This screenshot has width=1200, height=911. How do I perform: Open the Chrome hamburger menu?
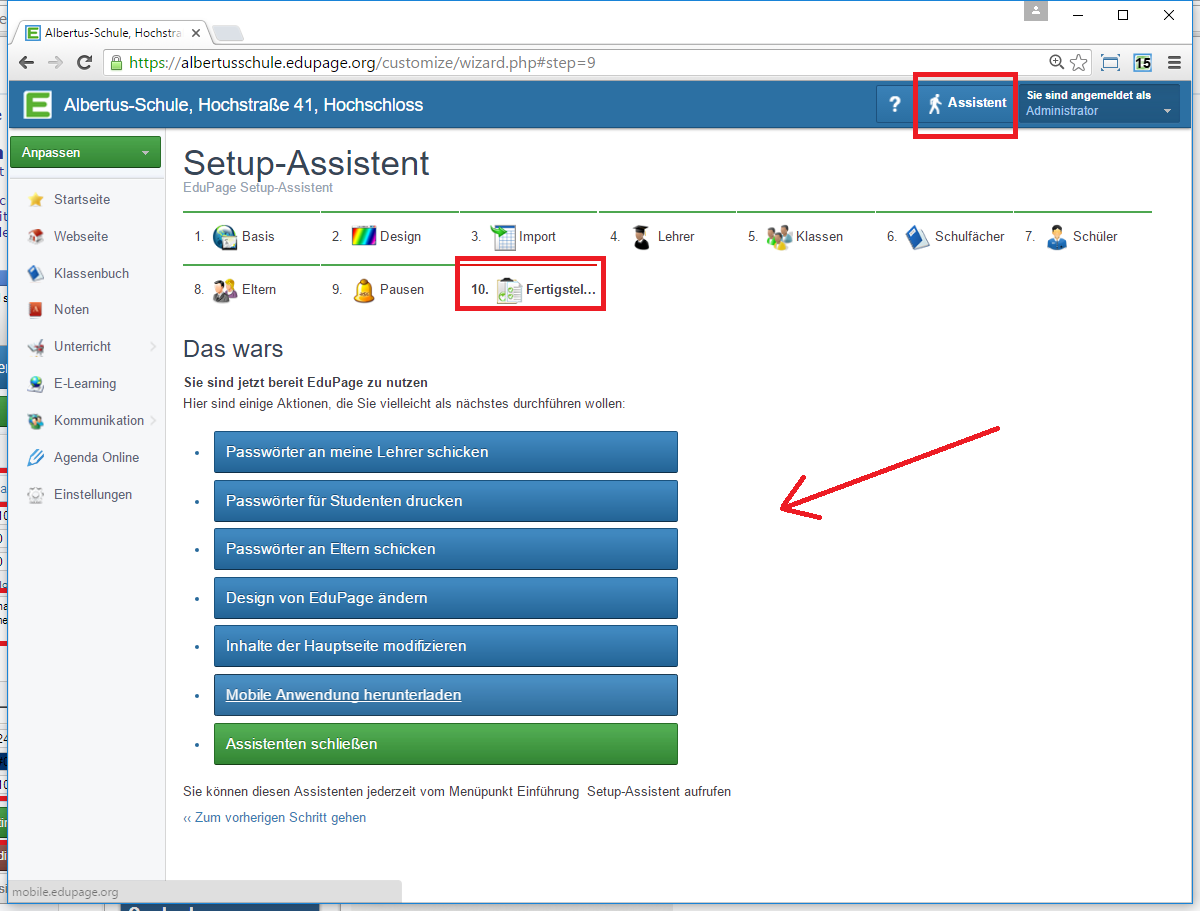click(x=1174, y=62)
